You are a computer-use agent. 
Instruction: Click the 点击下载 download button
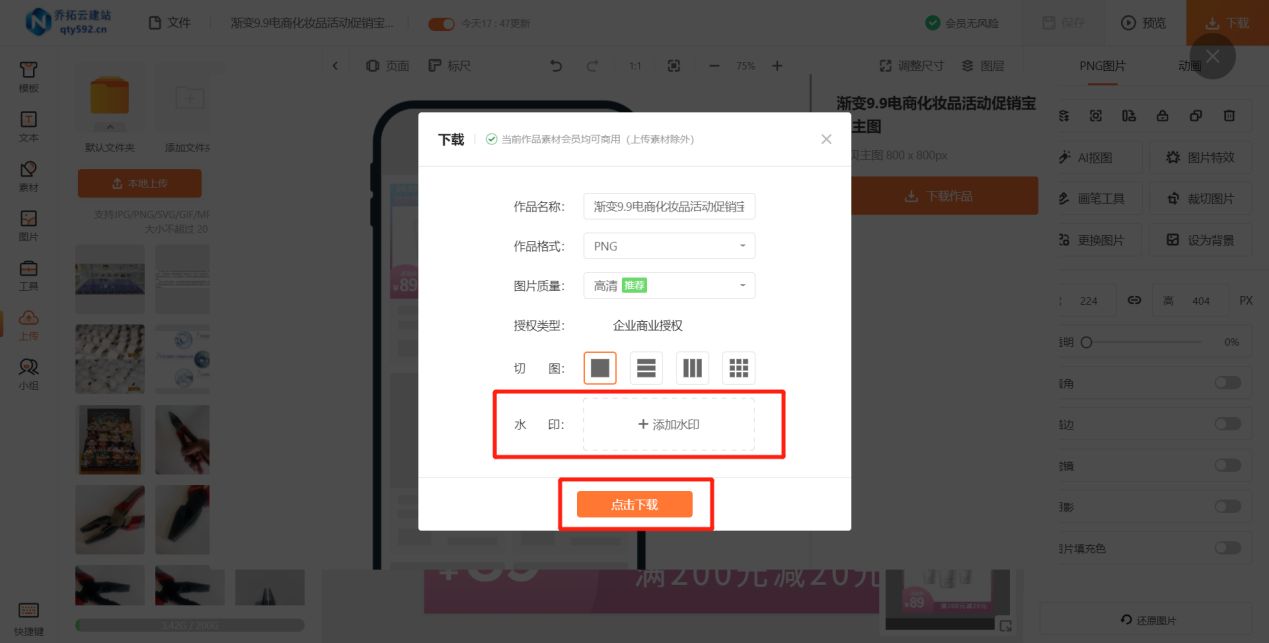[637, 504]
